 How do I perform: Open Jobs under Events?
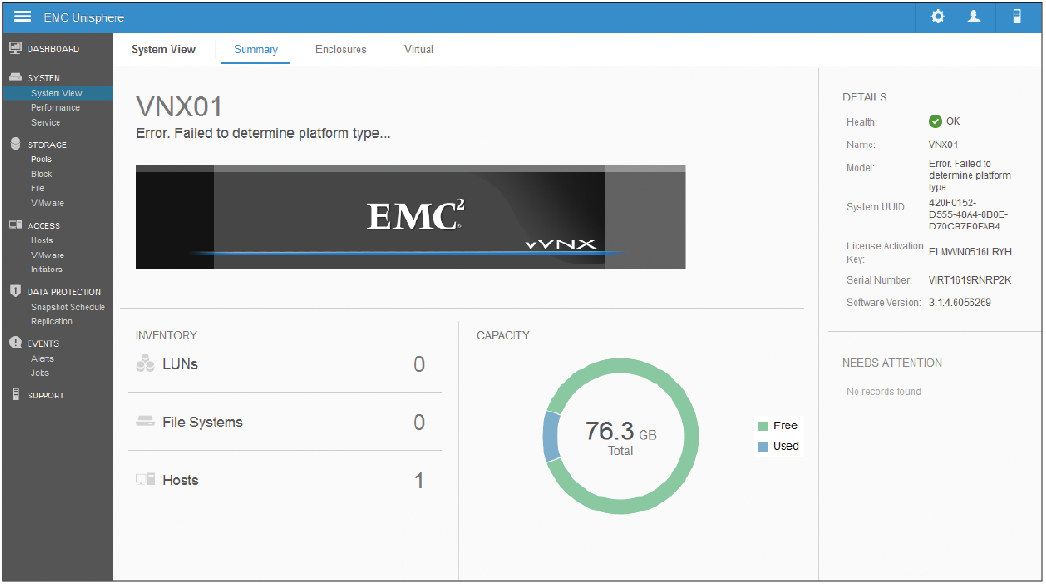click(39, 373)
